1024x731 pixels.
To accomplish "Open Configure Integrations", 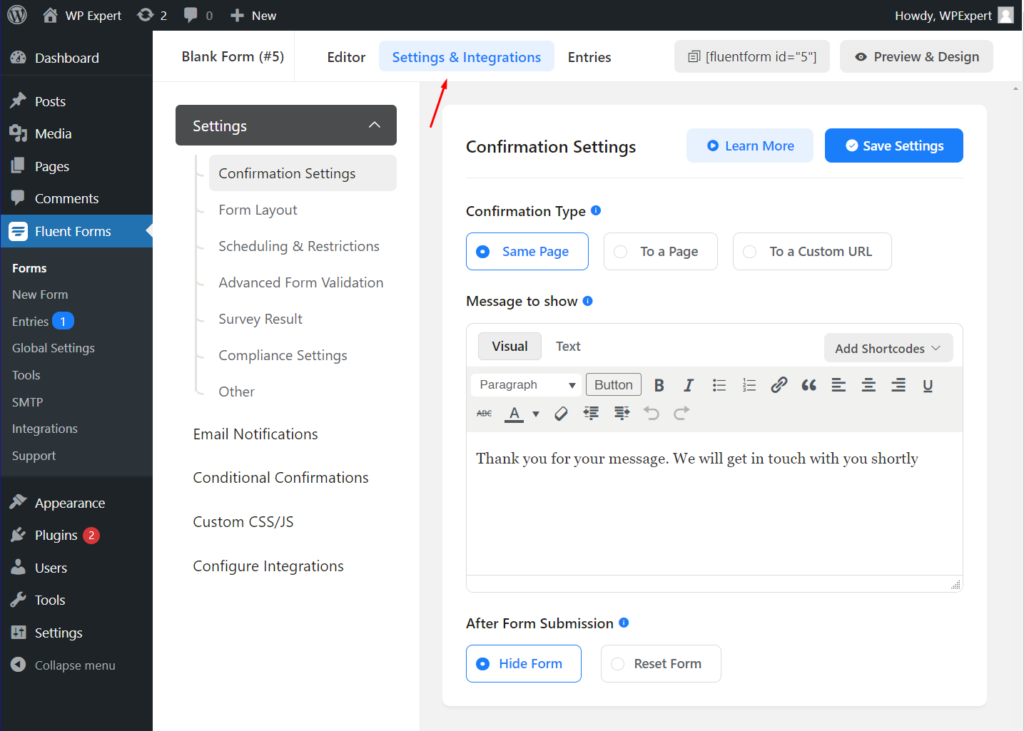I will tap(268, 566).
